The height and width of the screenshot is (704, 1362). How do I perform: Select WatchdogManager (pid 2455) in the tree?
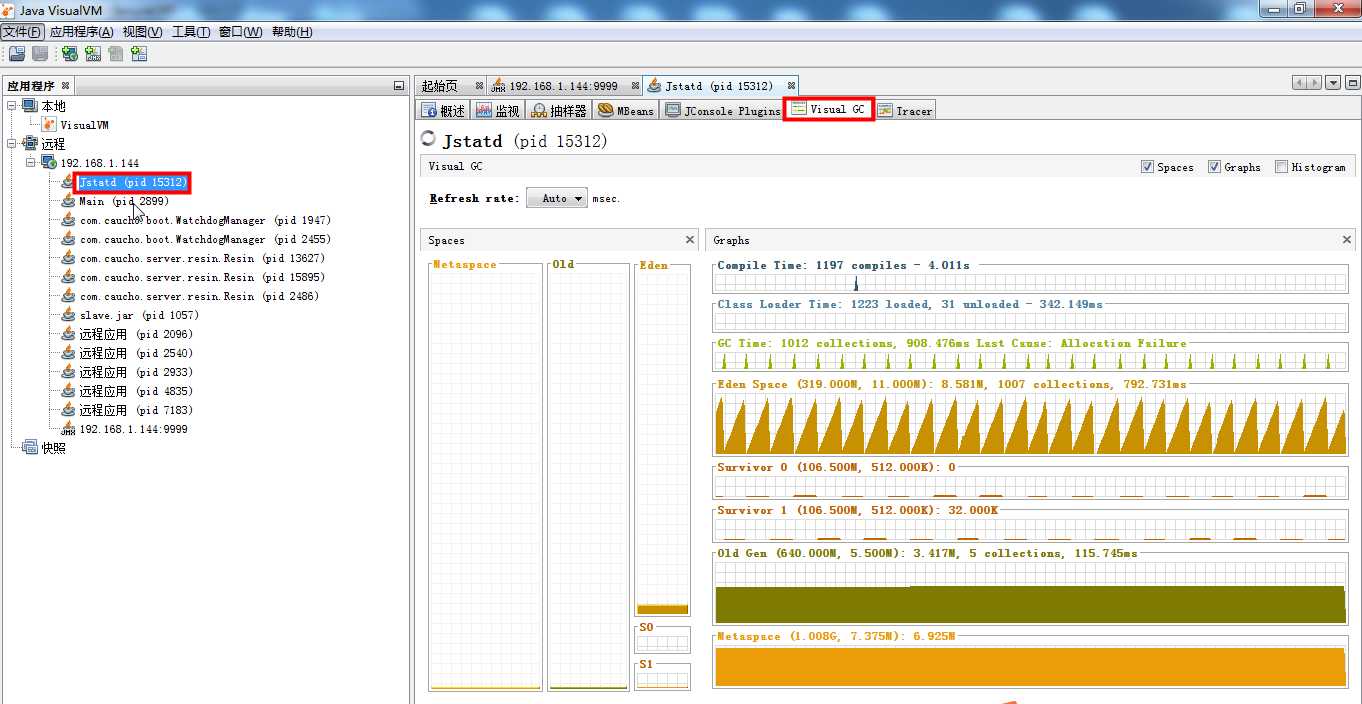tap(205, 239)
